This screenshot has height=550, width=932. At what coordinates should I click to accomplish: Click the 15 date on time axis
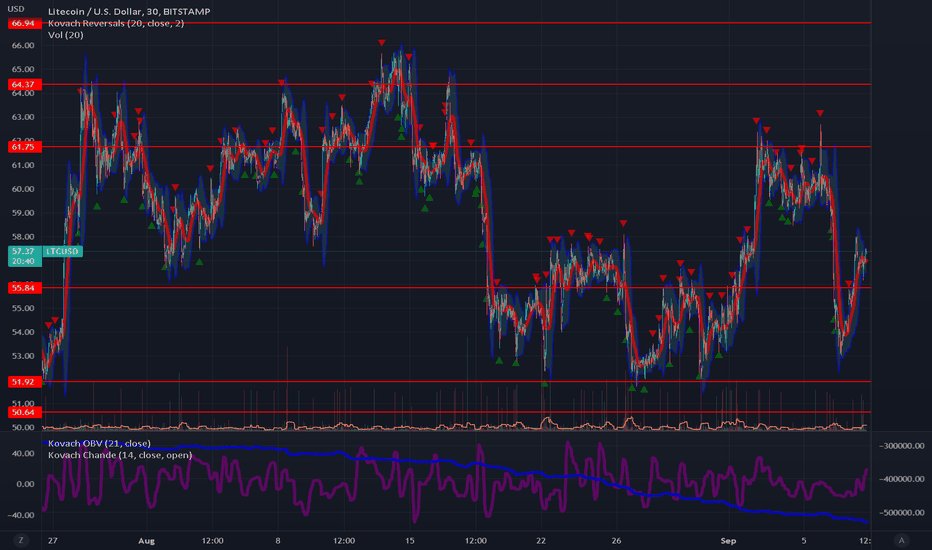[x=410, y=540]
